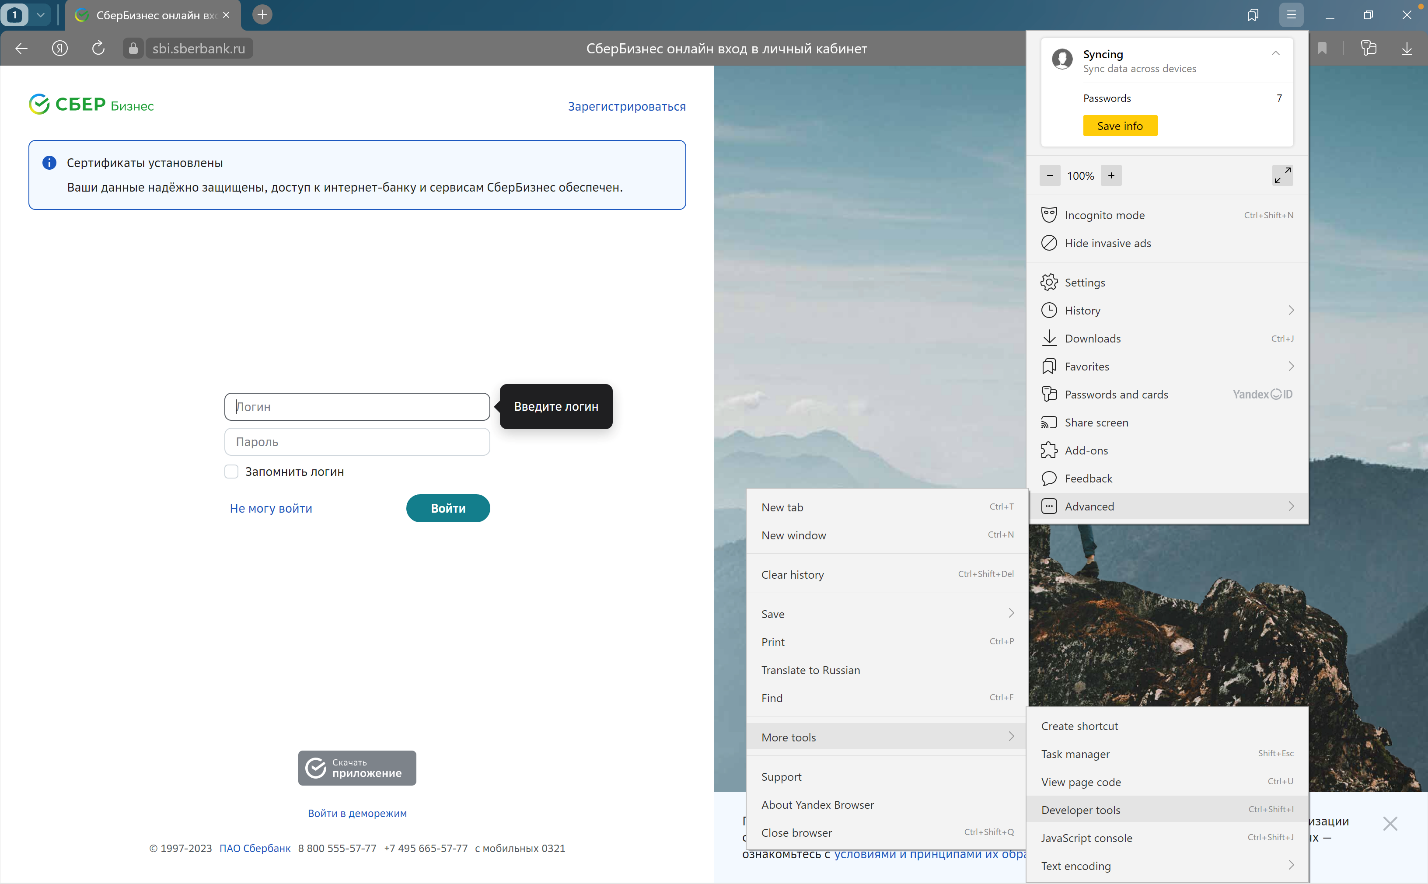Click the Support entry
The height and width of the screenshot is (884, 1428).
pos(887,777)
